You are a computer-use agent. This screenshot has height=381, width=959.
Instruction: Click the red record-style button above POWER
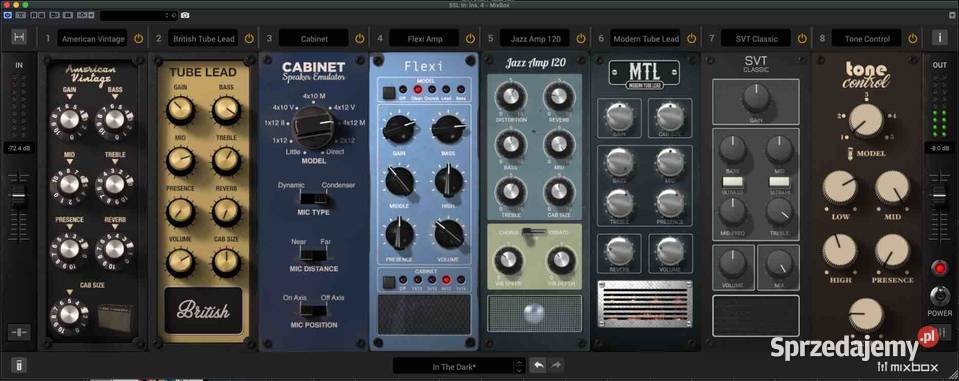(939, 267)
